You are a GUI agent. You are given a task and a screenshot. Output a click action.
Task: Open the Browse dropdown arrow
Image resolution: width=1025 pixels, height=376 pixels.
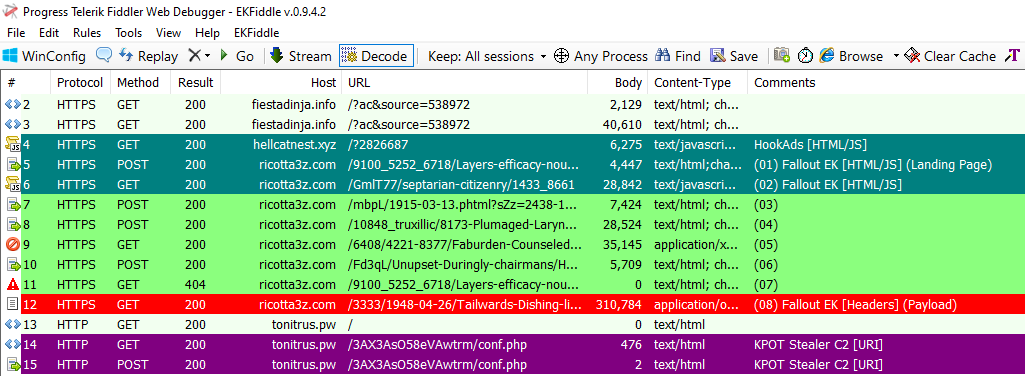pos(896,56)
